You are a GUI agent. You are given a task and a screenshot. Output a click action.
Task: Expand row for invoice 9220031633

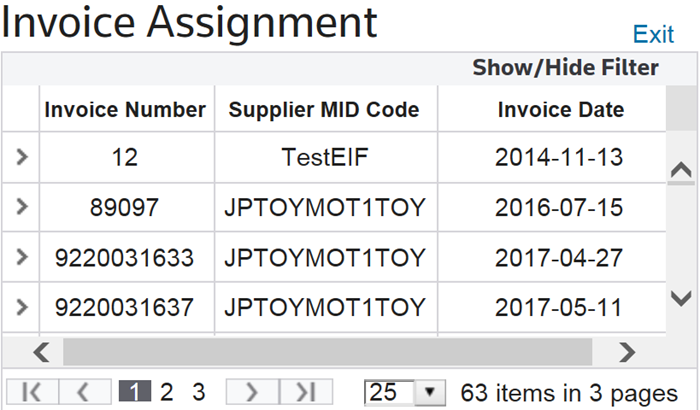click(x=21, y=257)
